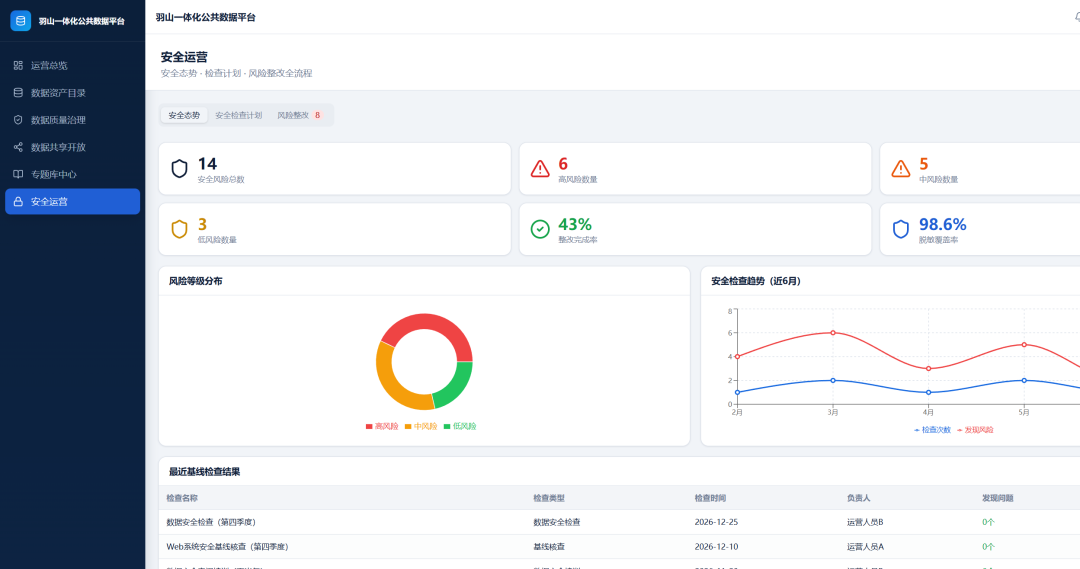Select 安全运营 lock icon item
This screenshot has width=1080, height=569.
[x=19, y=201]
